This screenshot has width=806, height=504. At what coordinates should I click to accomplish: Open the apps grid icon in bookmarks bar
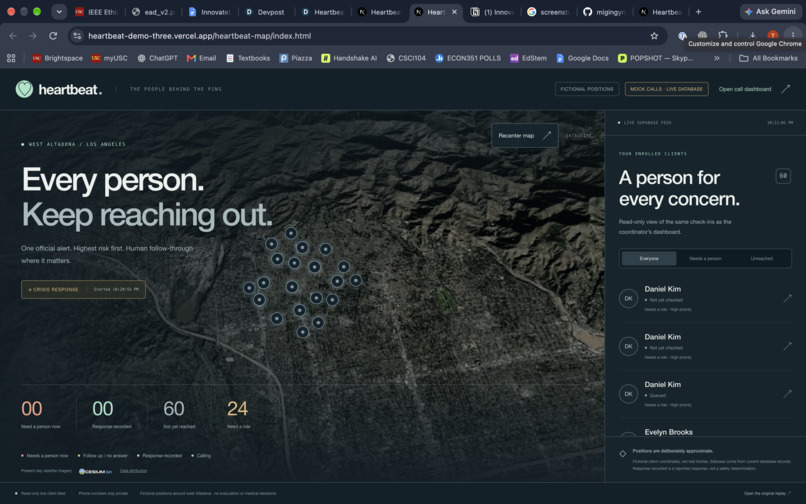pos(11,58)
